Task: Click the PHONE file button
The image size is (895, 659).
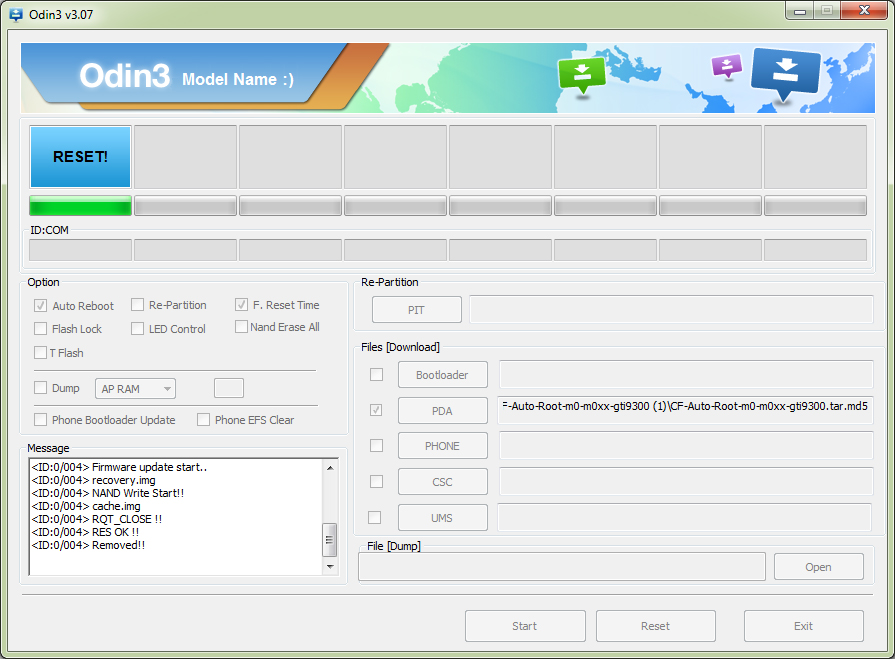Action: (442, 446)
